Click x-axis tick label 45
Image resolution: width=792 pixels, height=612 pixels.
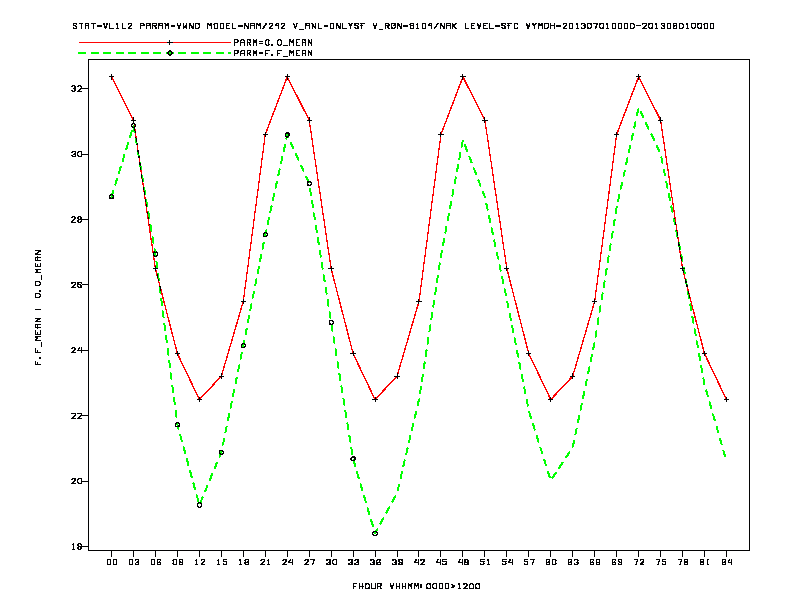click(441, 562)
